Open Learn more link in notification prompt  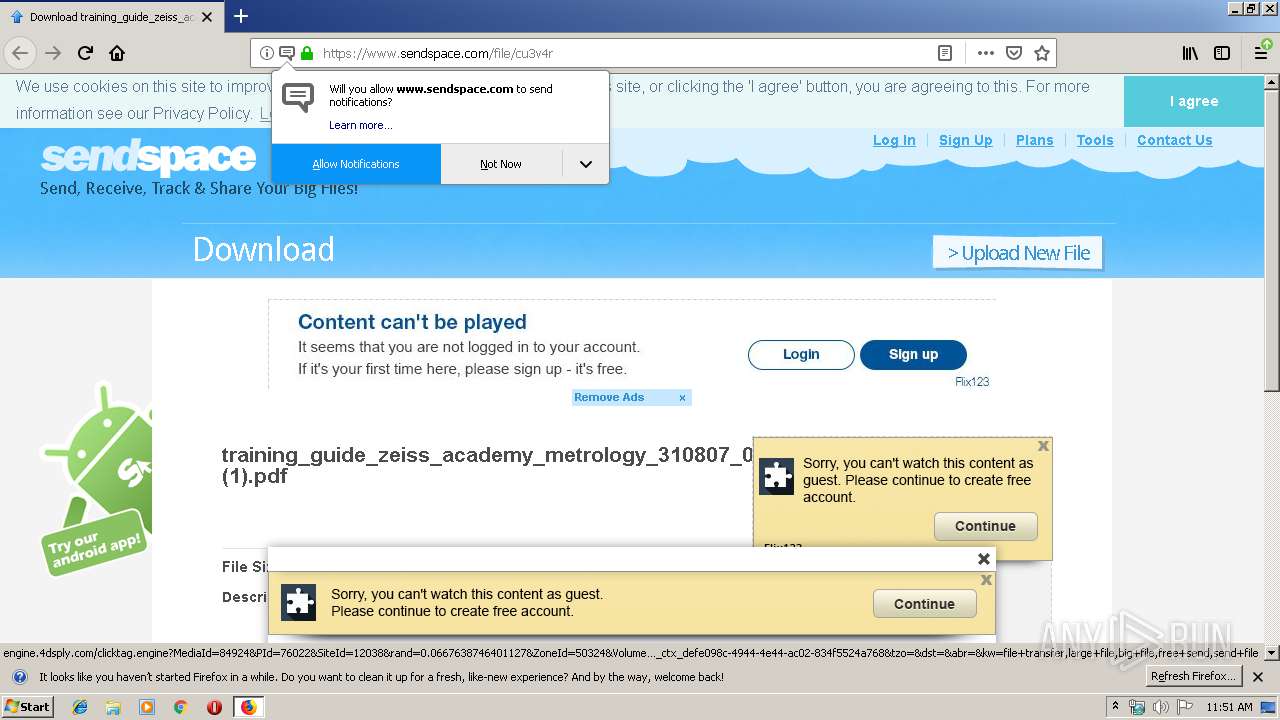[361, 125]
